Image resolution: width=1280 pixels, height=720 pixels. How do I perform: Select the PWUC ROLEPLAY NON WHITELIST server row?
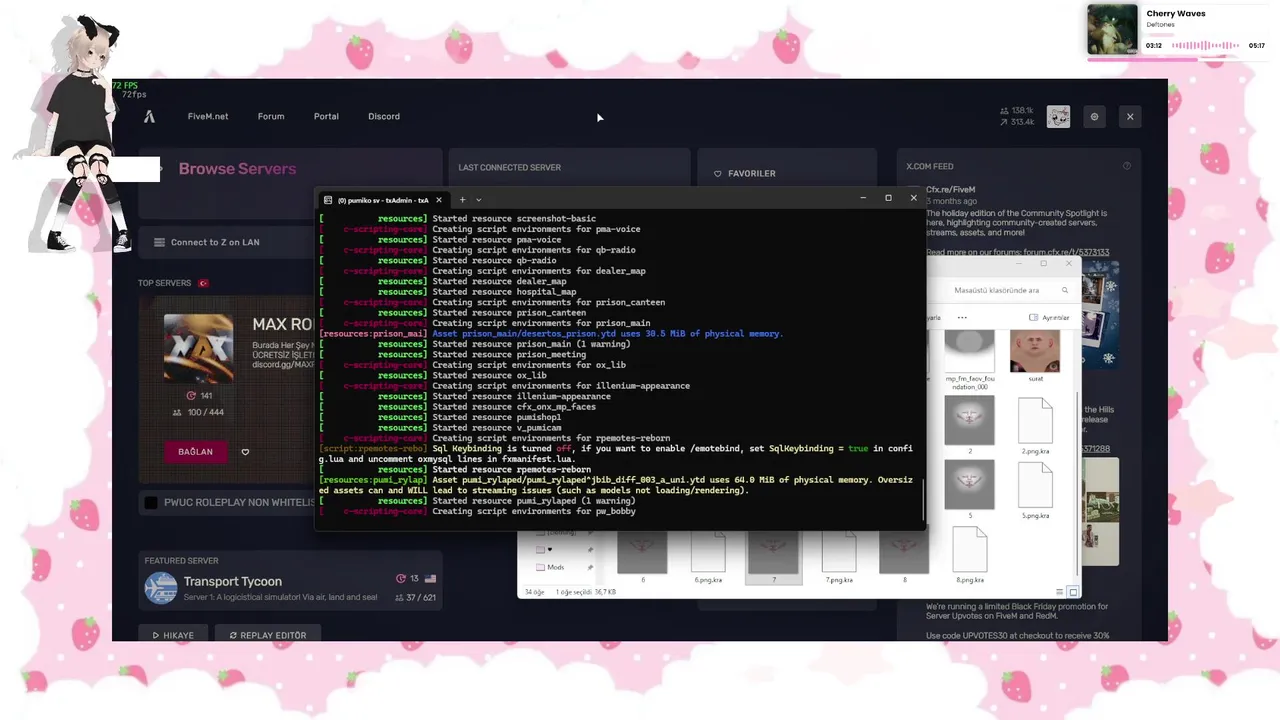click(228, 502)
